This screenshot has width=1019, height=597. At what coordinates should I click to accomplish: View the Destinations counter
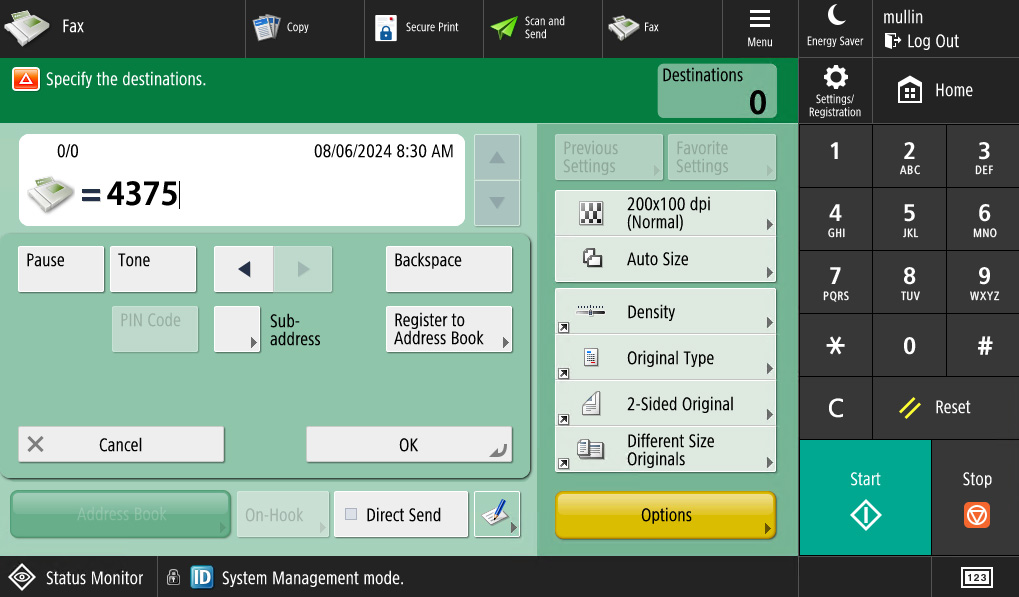pos(717,90)
